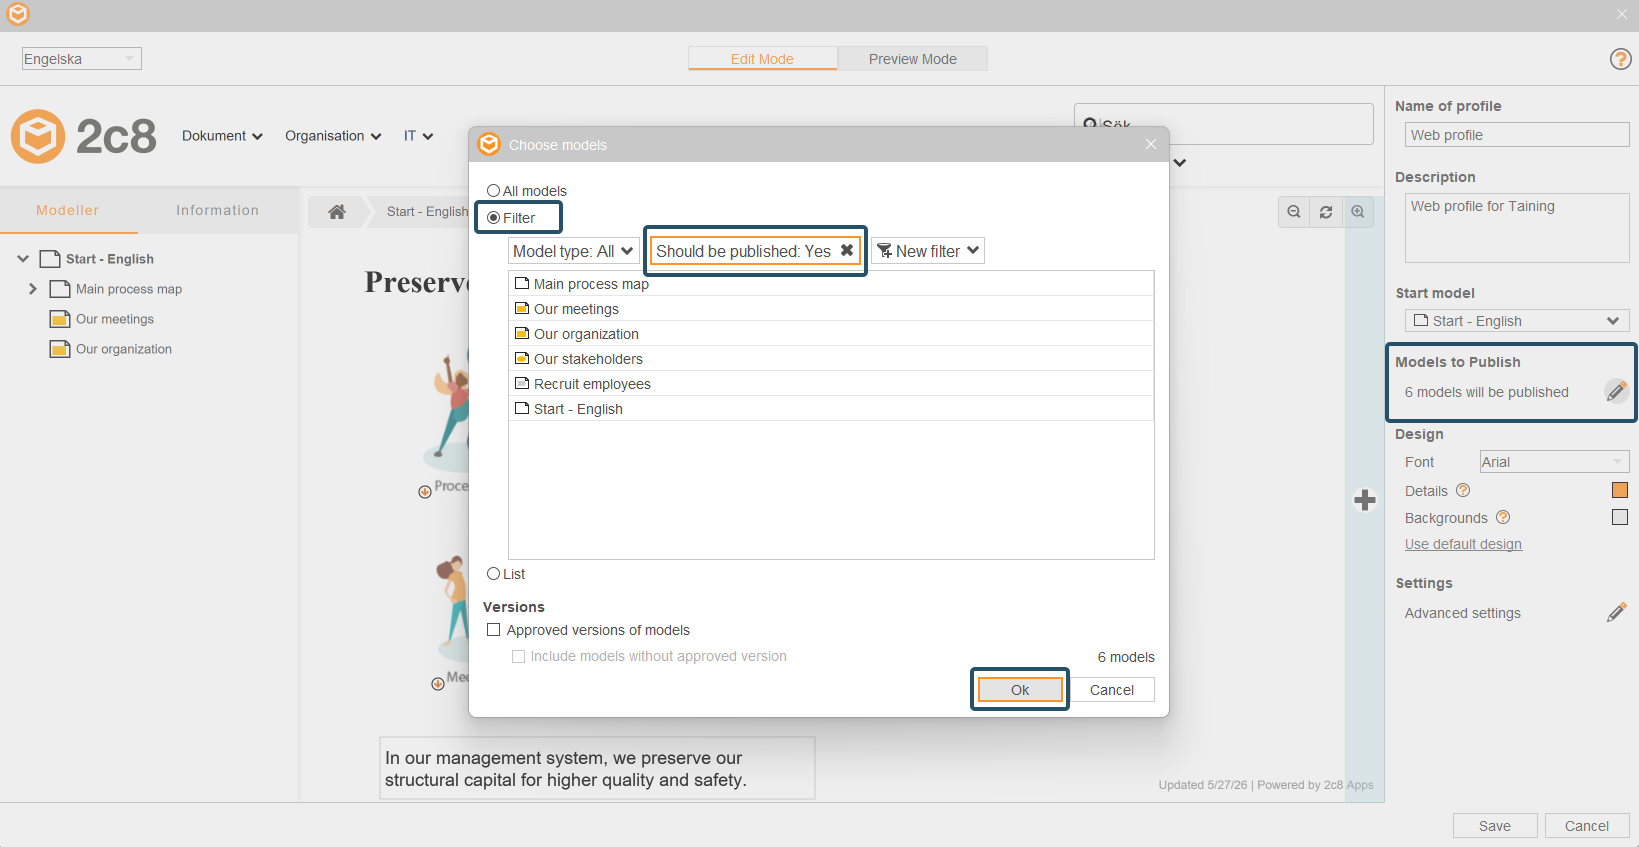This screenshot has height=847, width=1639.
Task: Click Ok in Choose models dialog
Action: coord(1020,690)
